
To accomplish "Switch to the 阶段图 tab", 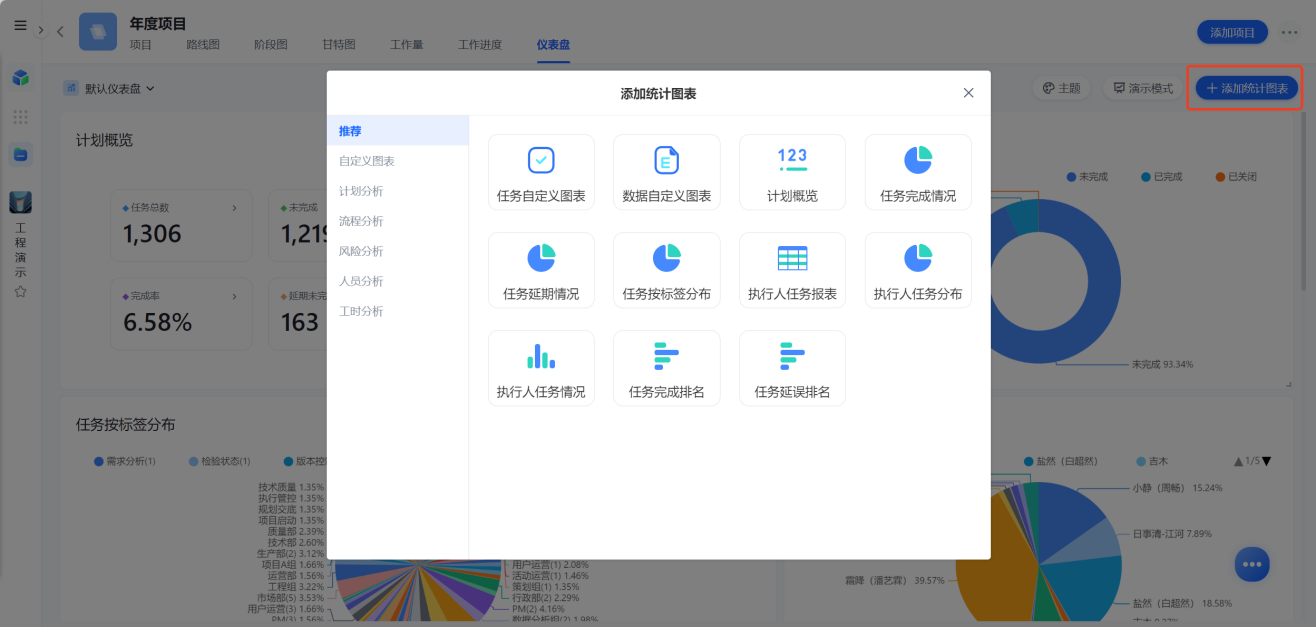I will pyautogui.click(x=271, y=45).
